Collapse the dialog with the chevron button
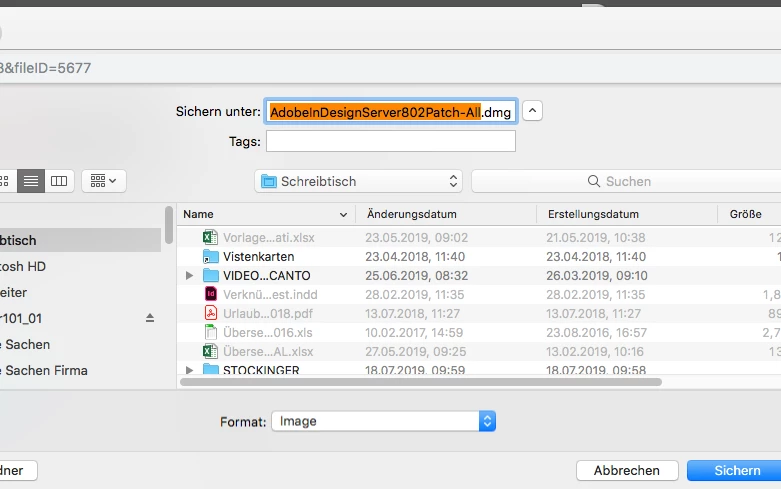Screen dimensions: 781x489 pos(532,111)
